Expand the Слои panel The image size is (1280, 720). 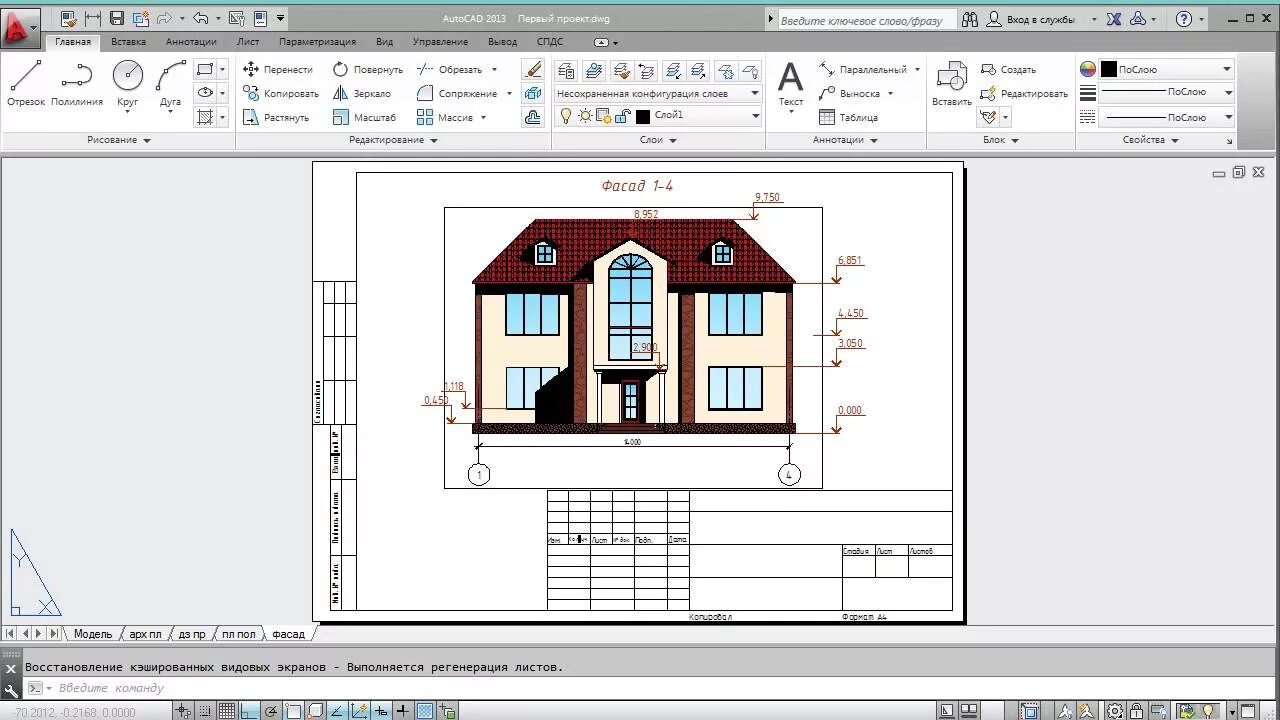[x=658, y=140]
